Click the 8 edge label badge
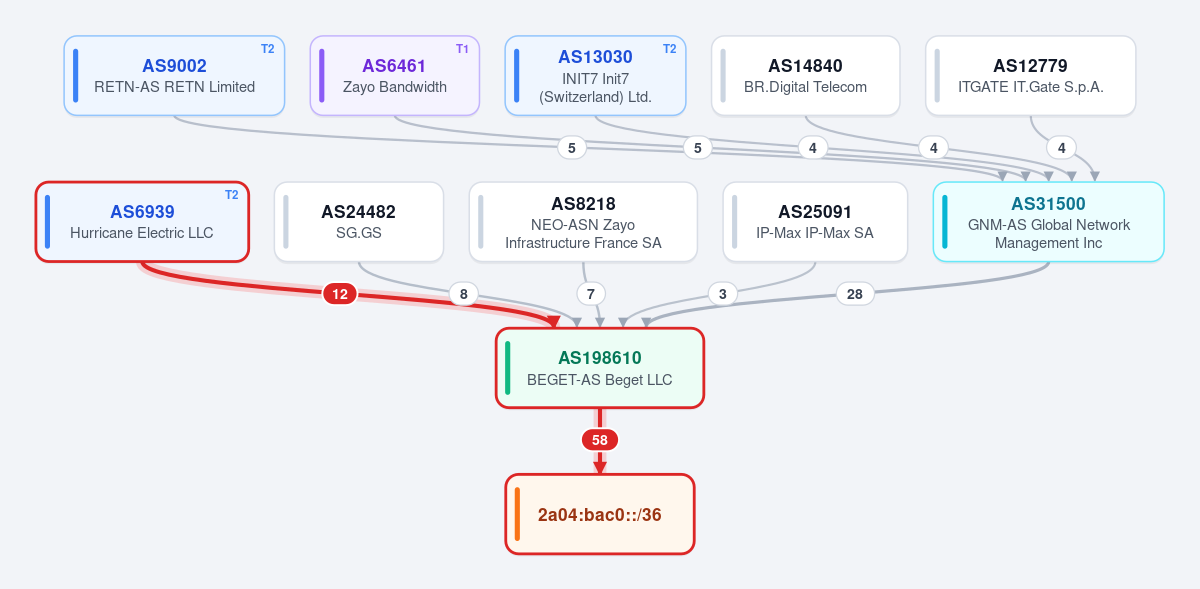Screen dimensions: 1200x589 pos(463,294)
